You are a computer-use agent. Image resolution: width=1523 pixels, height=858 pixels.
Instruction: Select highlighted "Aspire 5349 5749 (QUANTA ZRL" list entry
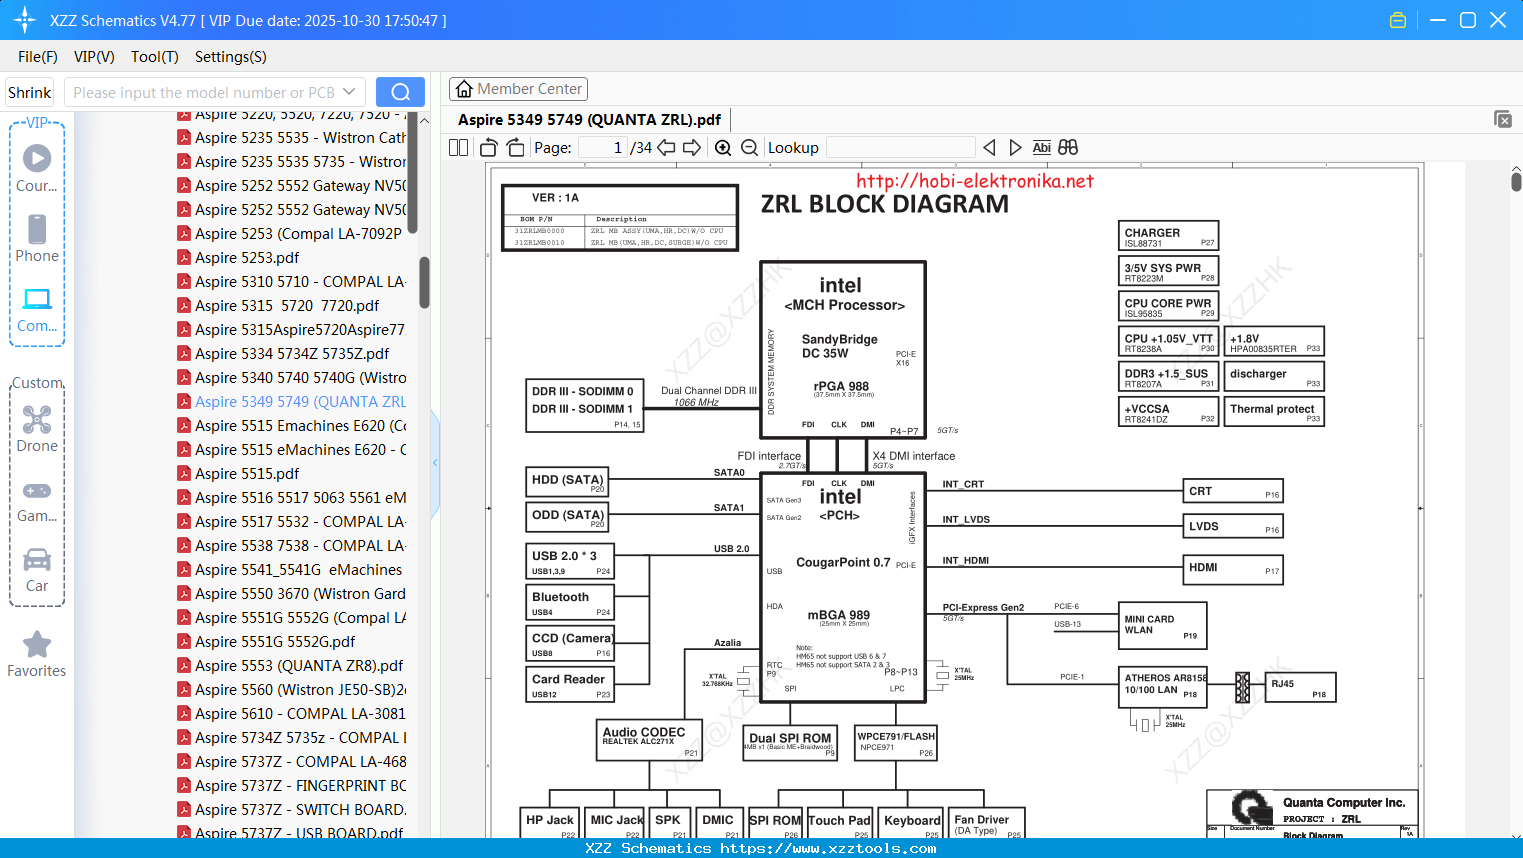[292, 402]
